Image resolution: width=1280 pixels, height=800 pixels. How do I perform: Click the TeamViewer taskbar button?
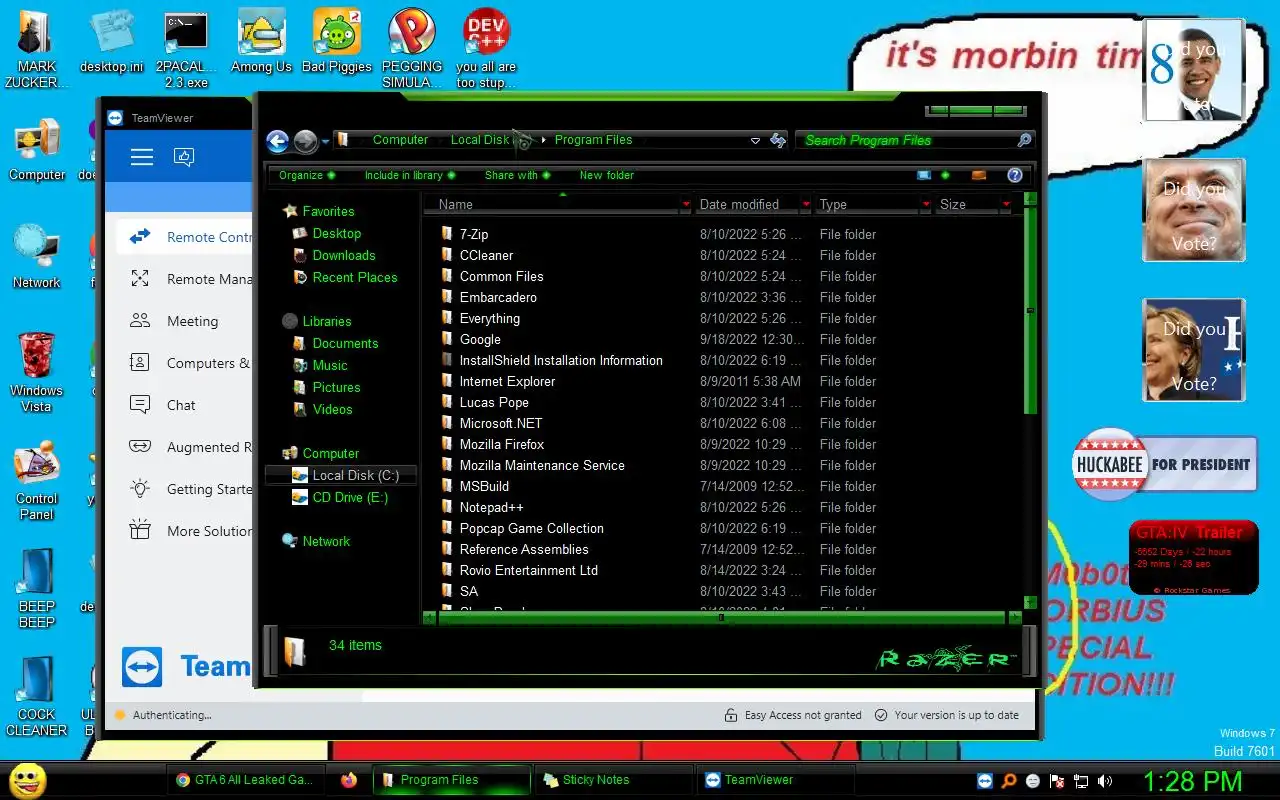point(775,780)
